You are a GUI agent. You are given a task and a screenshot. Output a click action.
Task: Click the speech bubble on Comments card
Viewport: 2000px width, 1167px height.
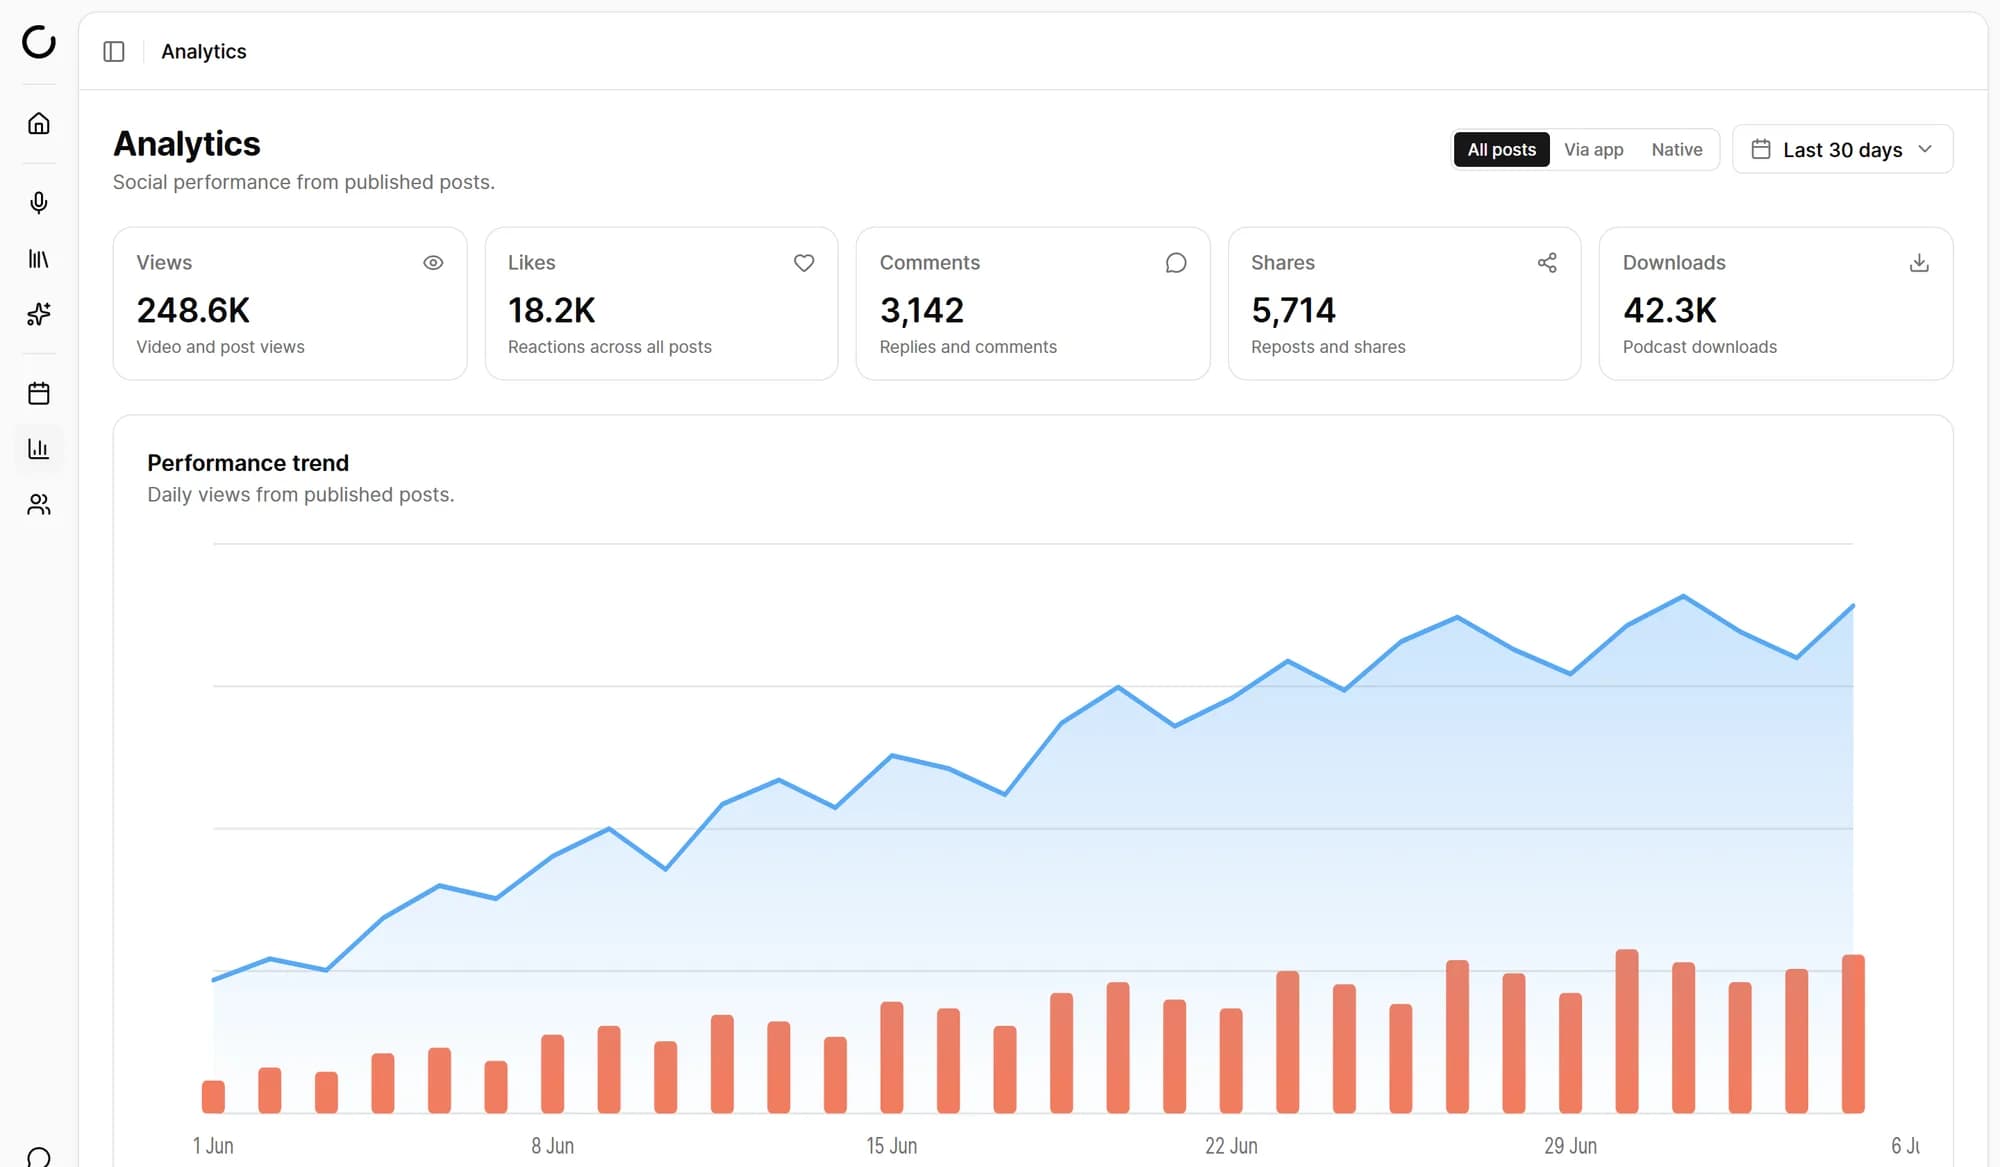(x=1176, y=263)
